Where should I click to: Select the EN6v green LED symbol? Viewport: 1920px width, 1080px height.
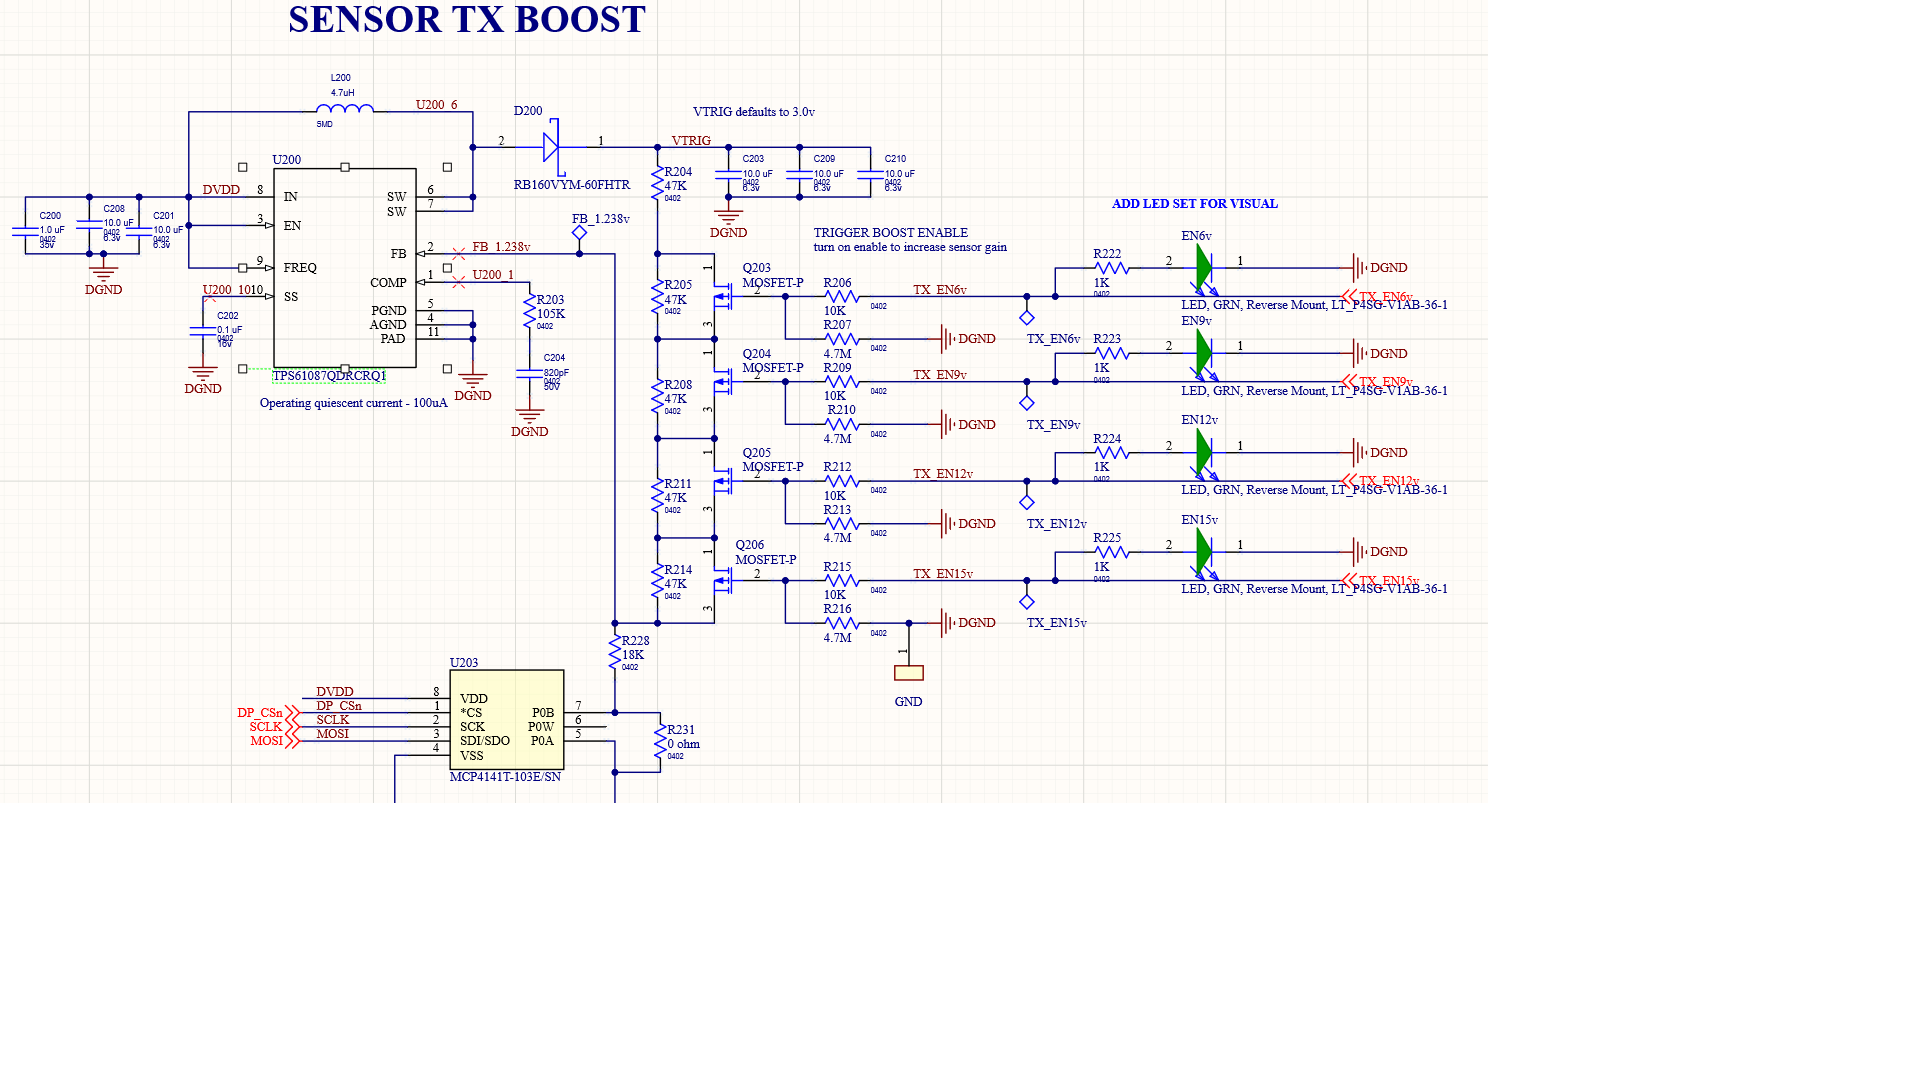(1204, 268)
